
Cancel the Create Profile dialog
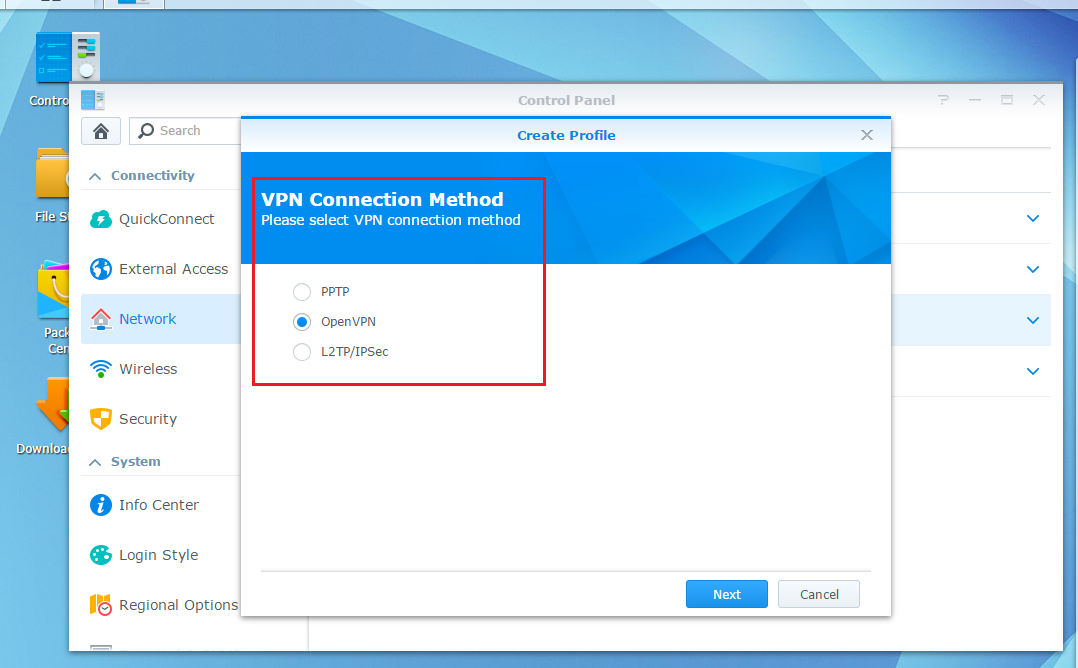819,594
